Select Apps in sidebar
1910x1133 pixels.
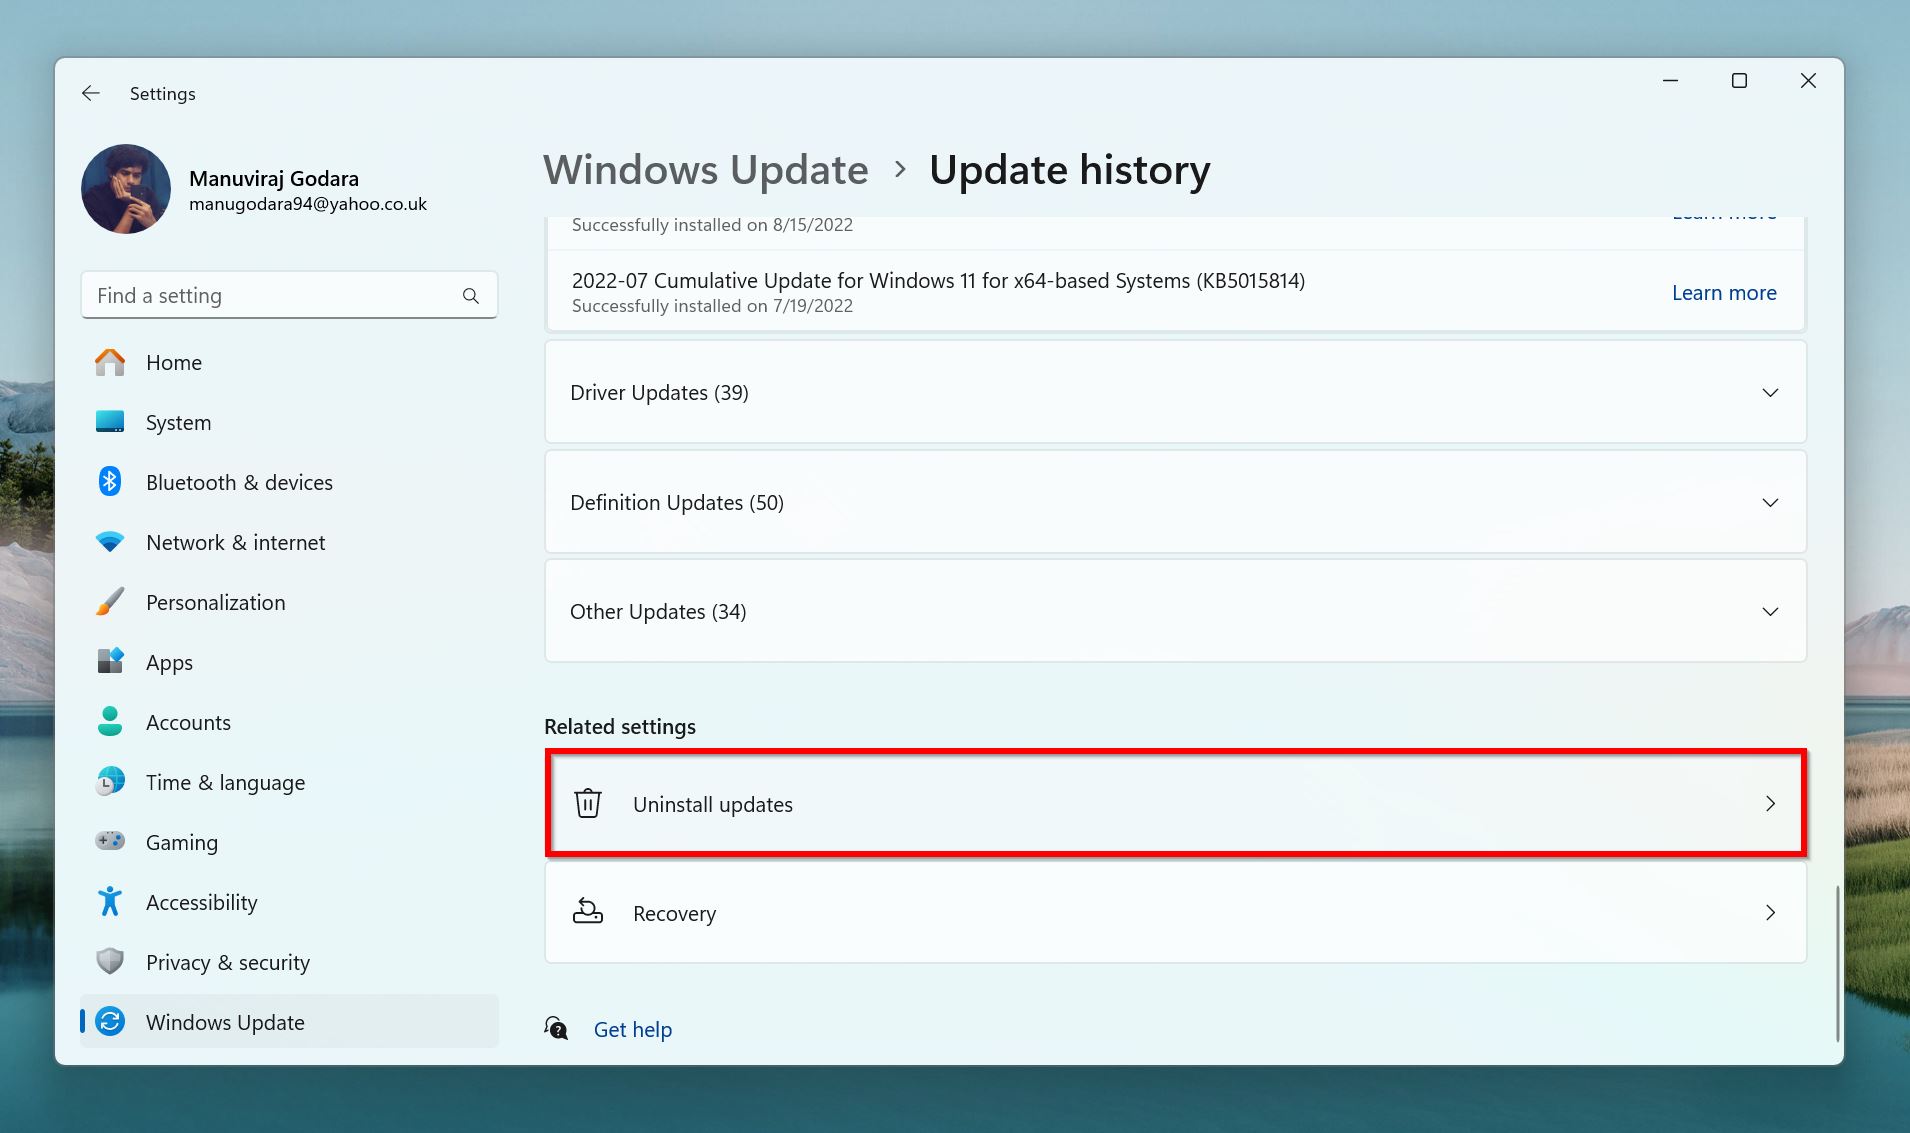click(289, 662)
